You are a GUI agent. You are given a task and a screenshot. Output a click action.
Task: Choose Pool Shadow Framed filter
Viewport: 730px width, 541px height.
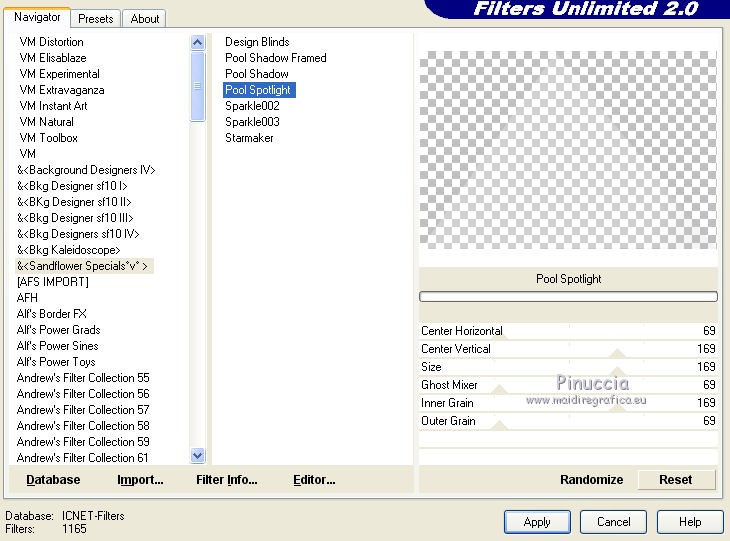coord(276,58)
